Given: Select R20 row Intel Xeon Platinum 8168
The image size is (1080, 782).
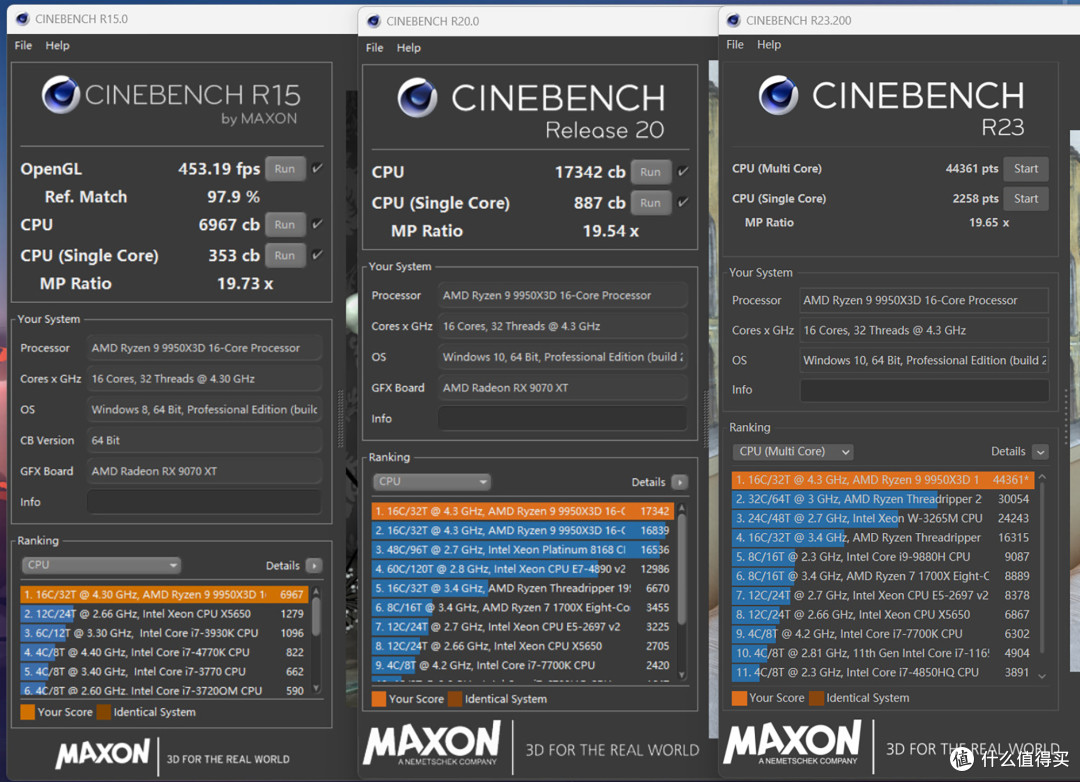Looking at the screenshot, I should pos(522,550).
